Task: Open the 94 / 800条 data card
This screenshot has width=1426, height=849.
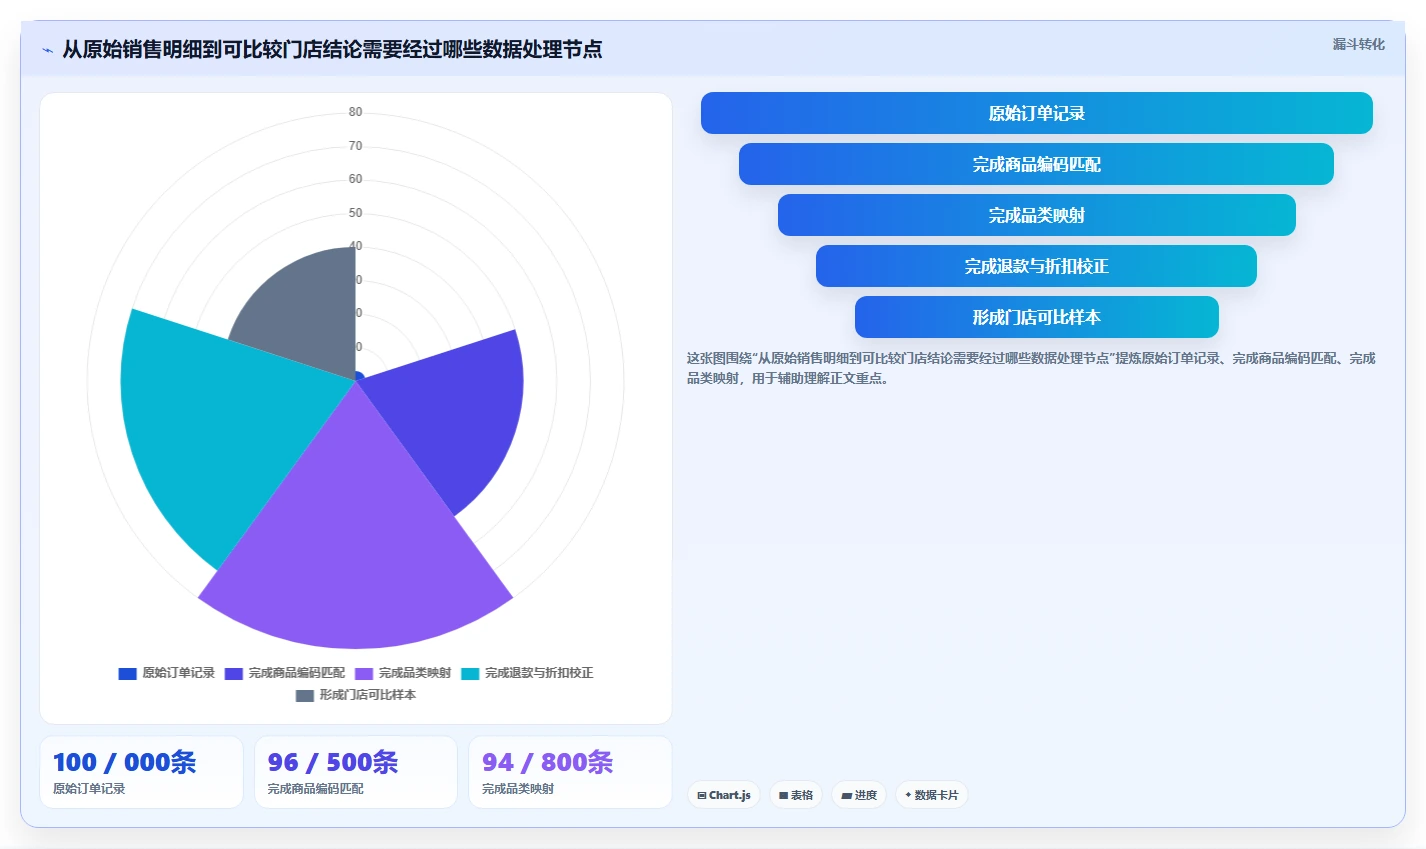Action: click(570, 772)
